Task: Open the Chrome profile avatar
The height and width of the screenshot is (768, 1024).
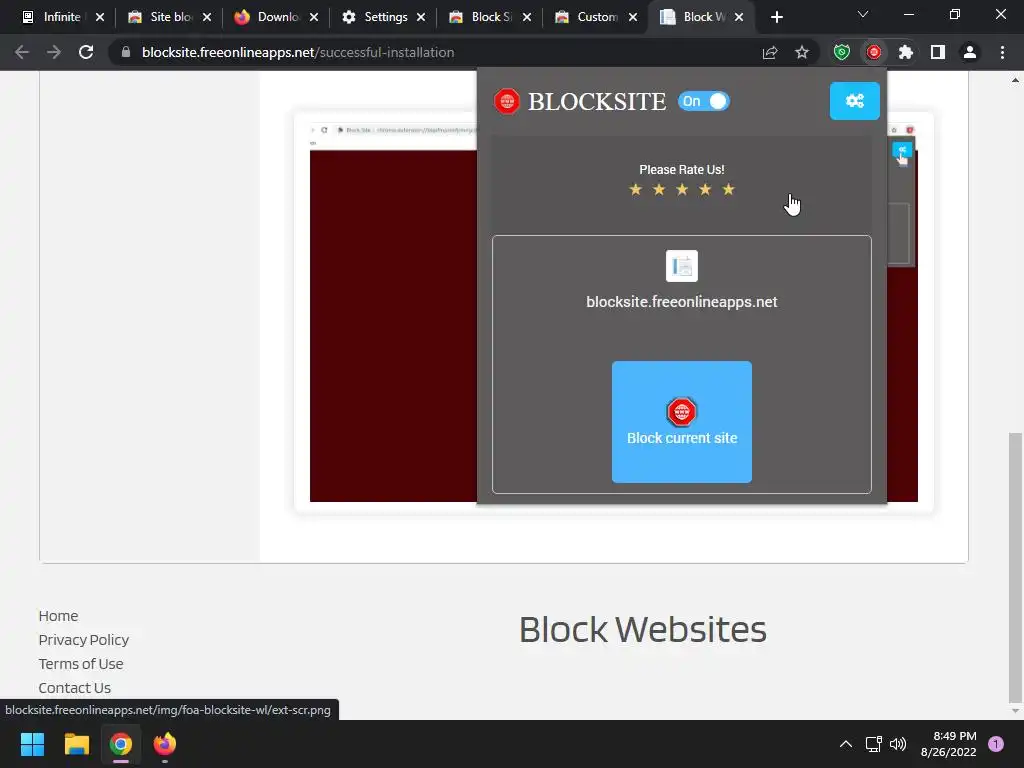Action: [x=970, y=52]
